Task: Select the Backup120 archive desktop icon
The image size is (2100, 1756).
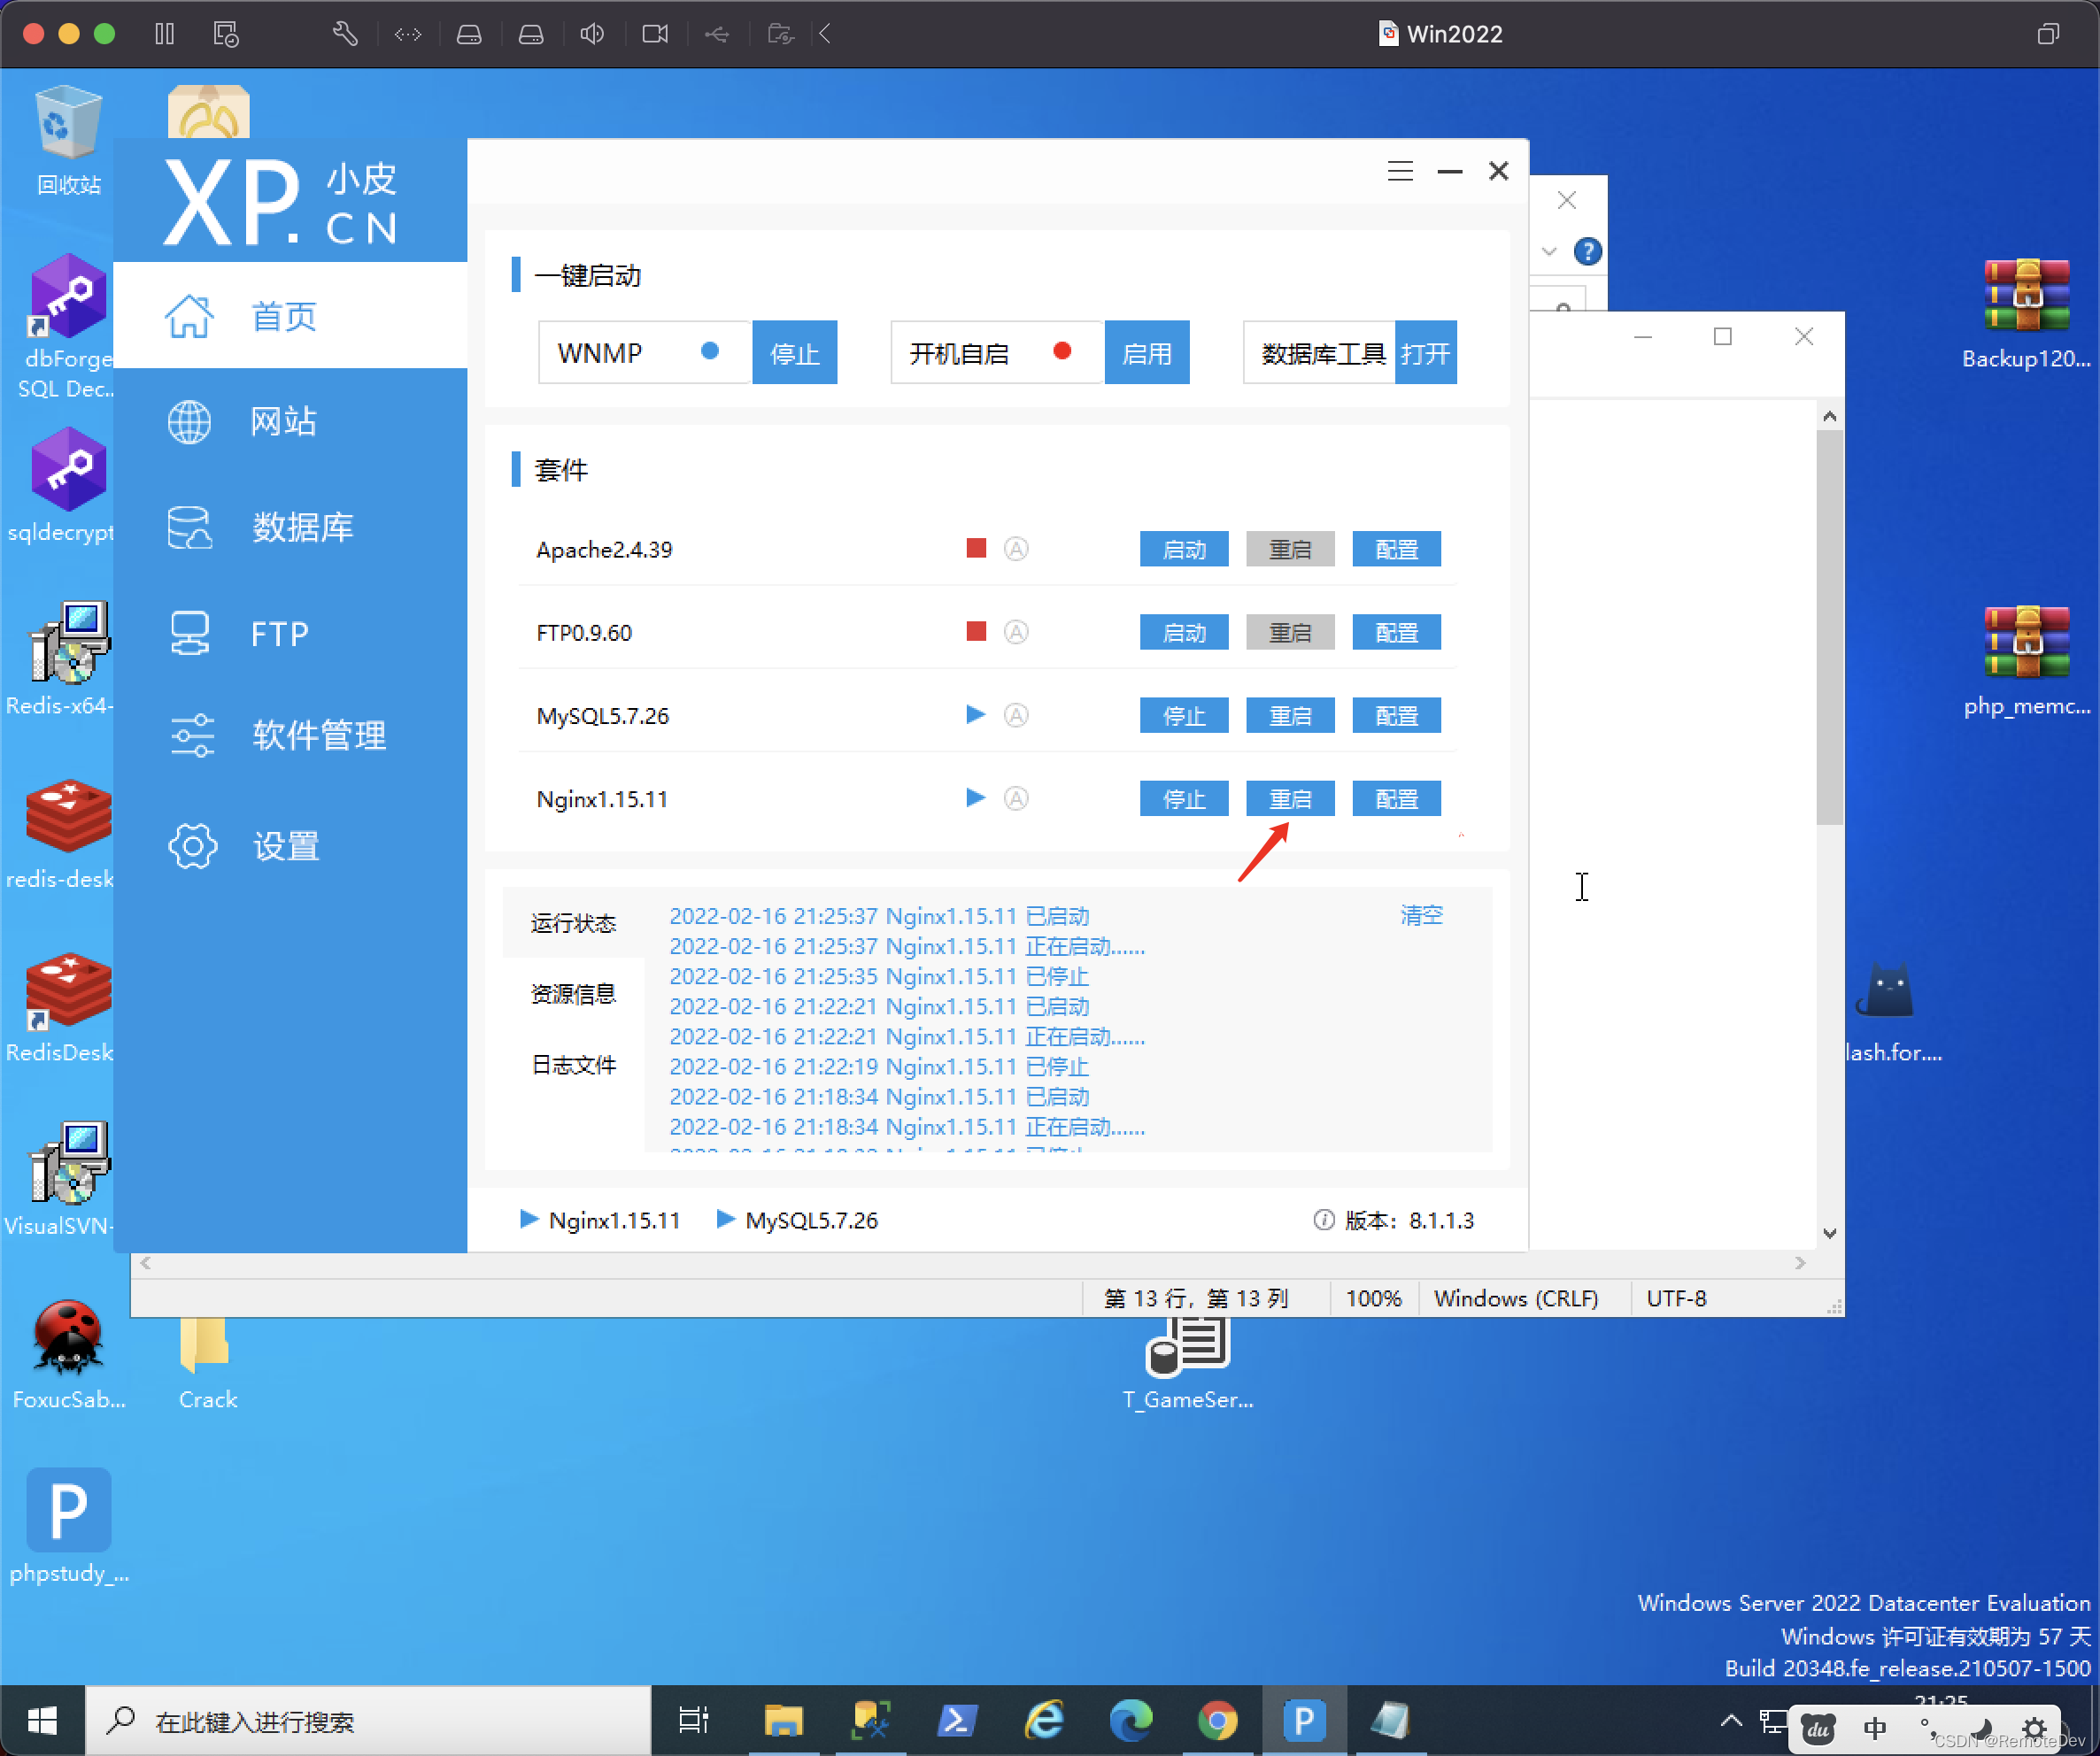Action: 2026,314
